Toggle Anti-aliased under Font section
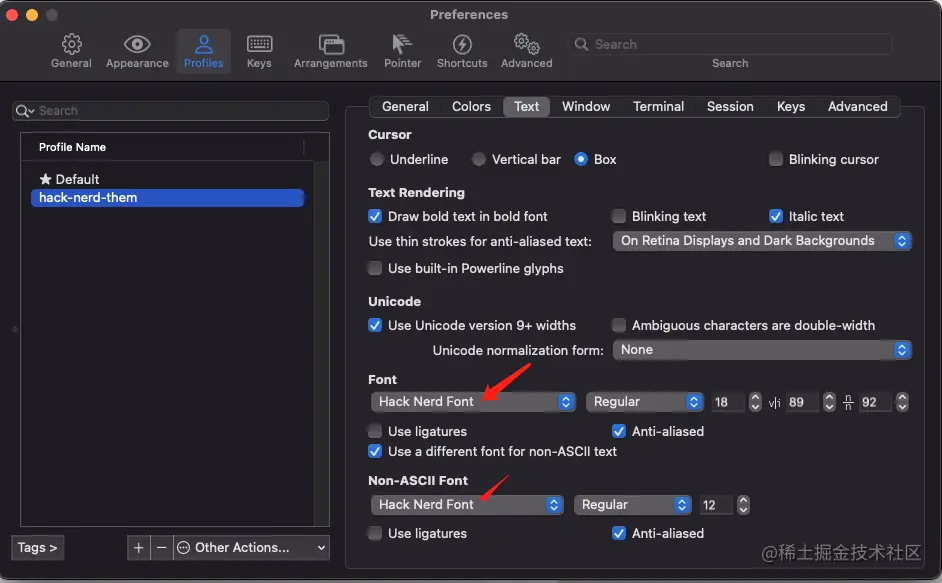This screenshot has width=942, height=583. click(618, 431)
